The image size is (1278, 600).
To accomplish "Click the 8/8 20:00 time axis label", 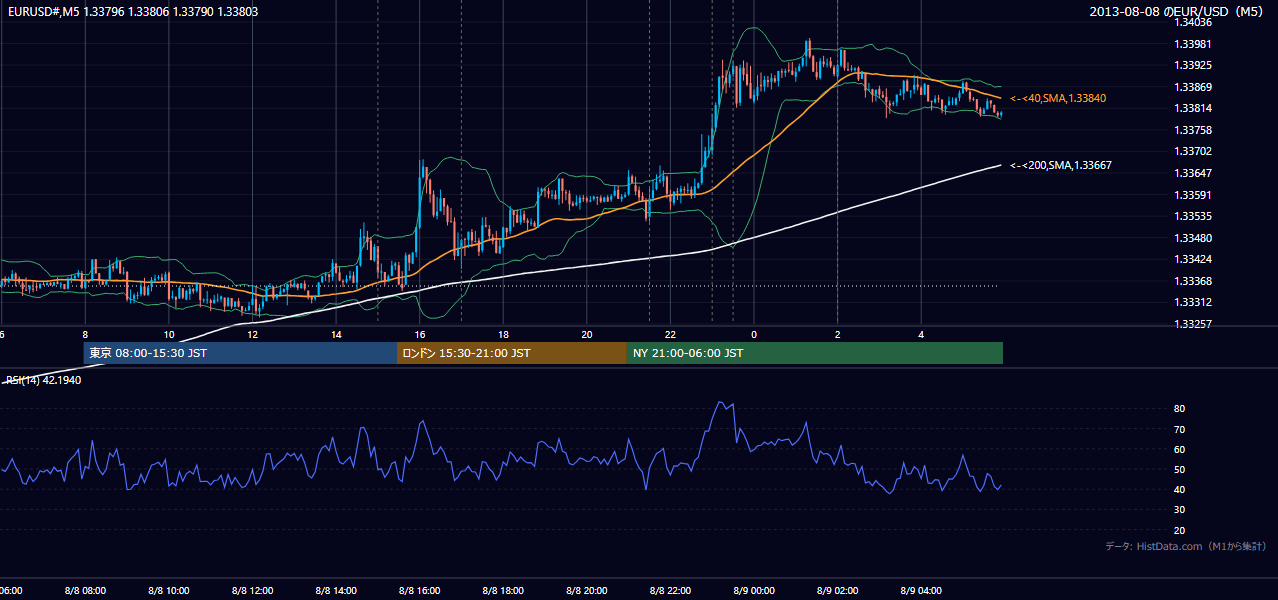I will click(x=587, y=590).
